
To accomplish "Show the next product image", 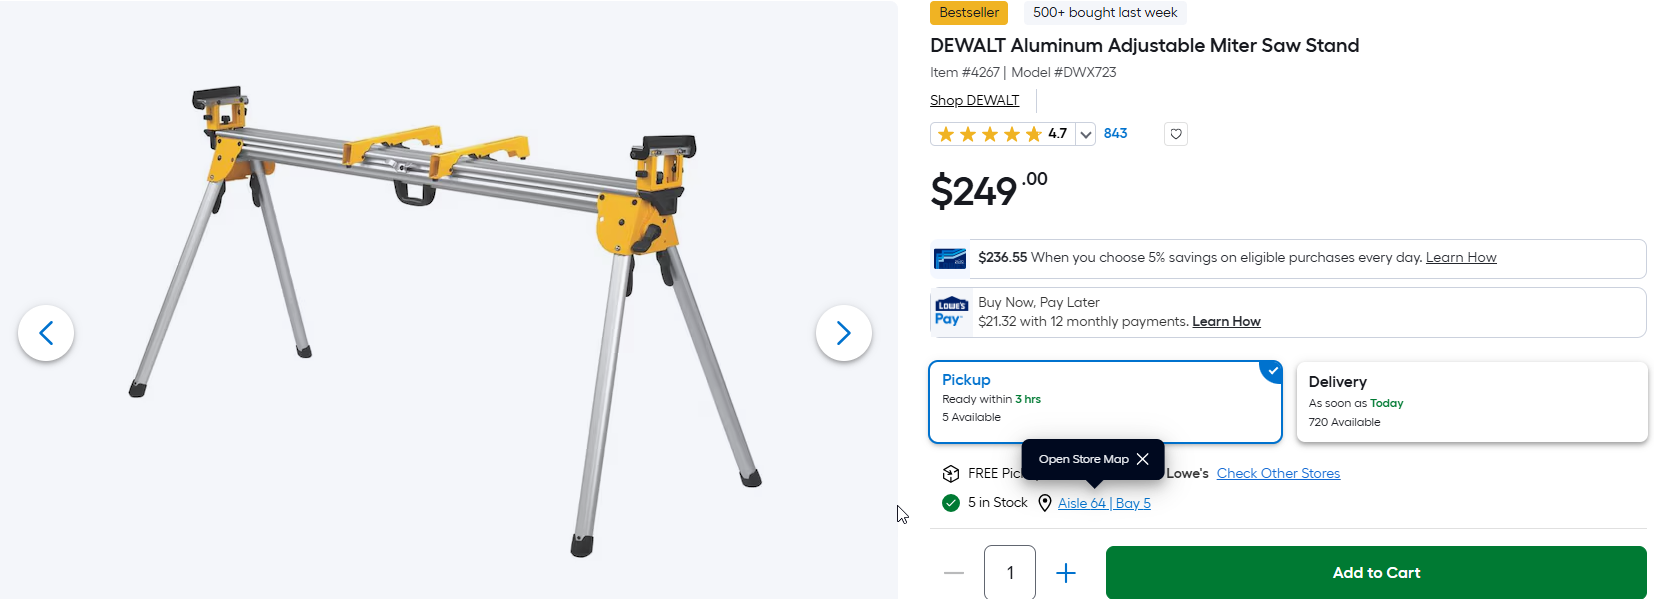I will tap(844, 333).
